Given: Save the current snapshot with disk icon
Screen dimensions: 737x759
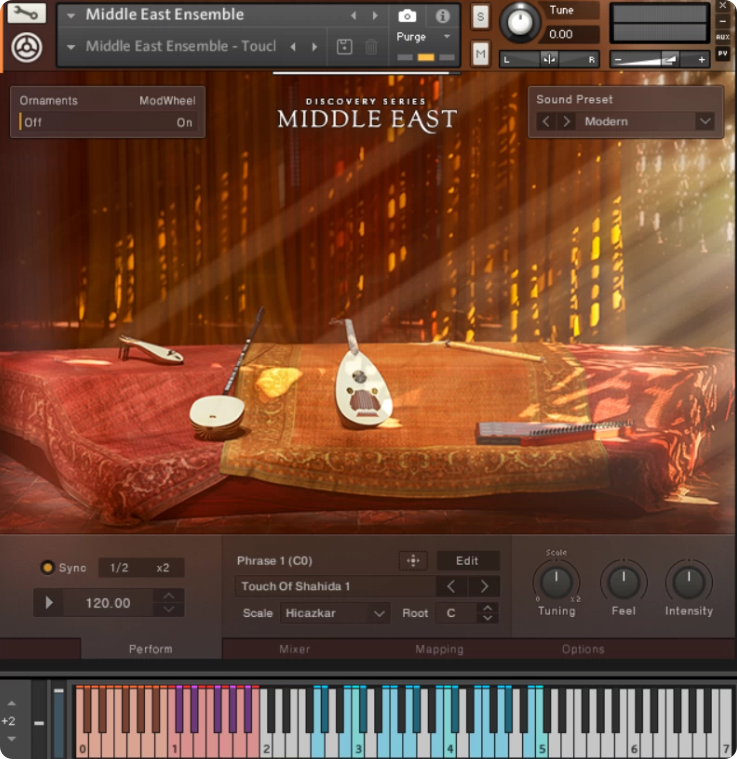Looking at the screenshot, I should pos(345,47).
